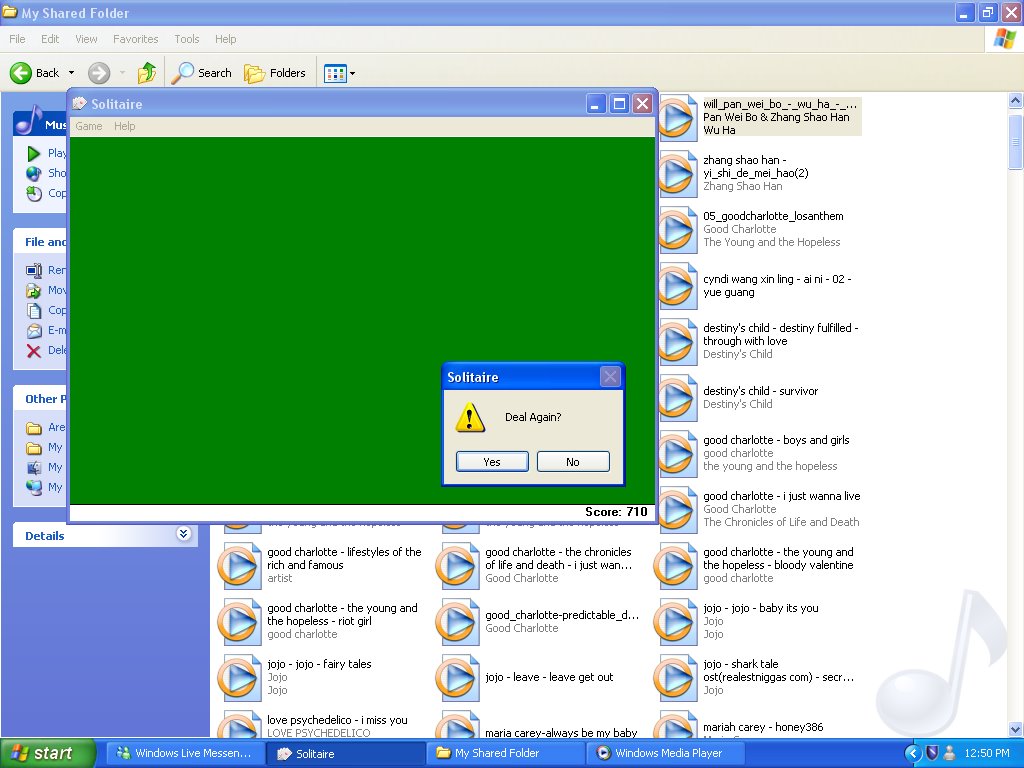Select good charlotte bloody valentine file icon
This screenshot has width=1024, height=768.
click(x=675, y=566)
